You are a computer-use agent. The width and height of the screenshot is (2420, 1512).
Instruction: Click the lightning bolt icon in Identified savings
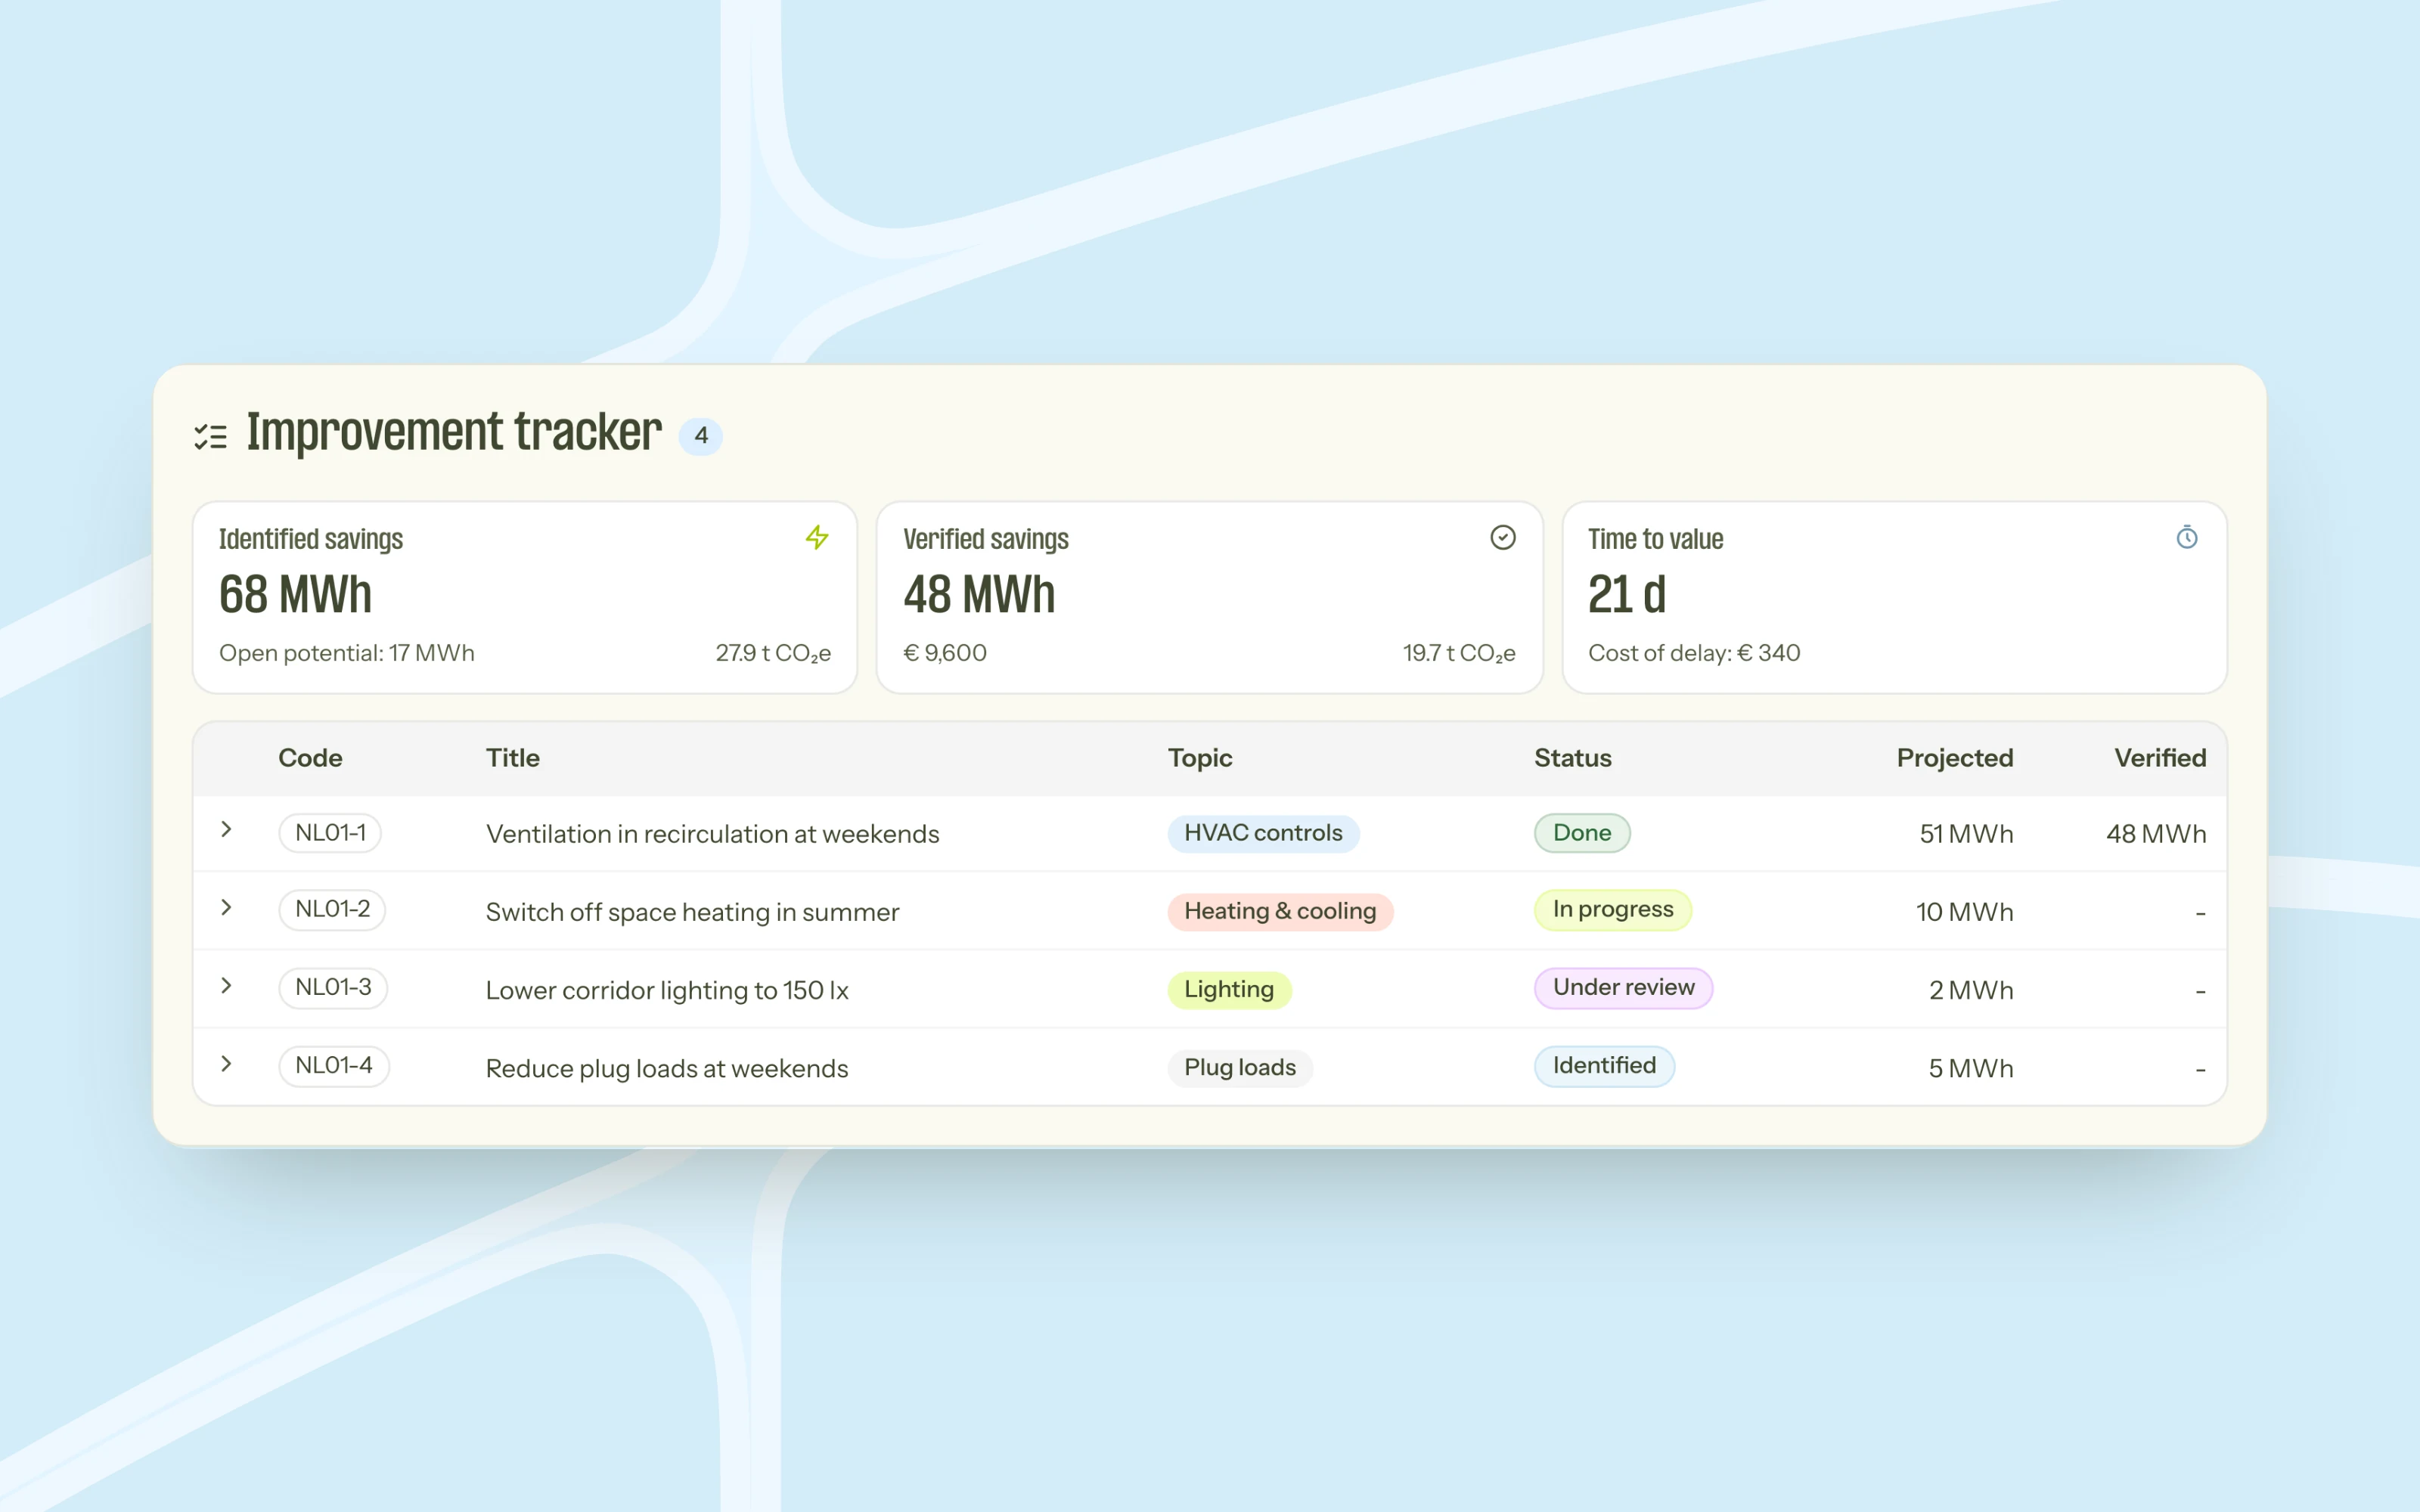[x=817, y=538]
